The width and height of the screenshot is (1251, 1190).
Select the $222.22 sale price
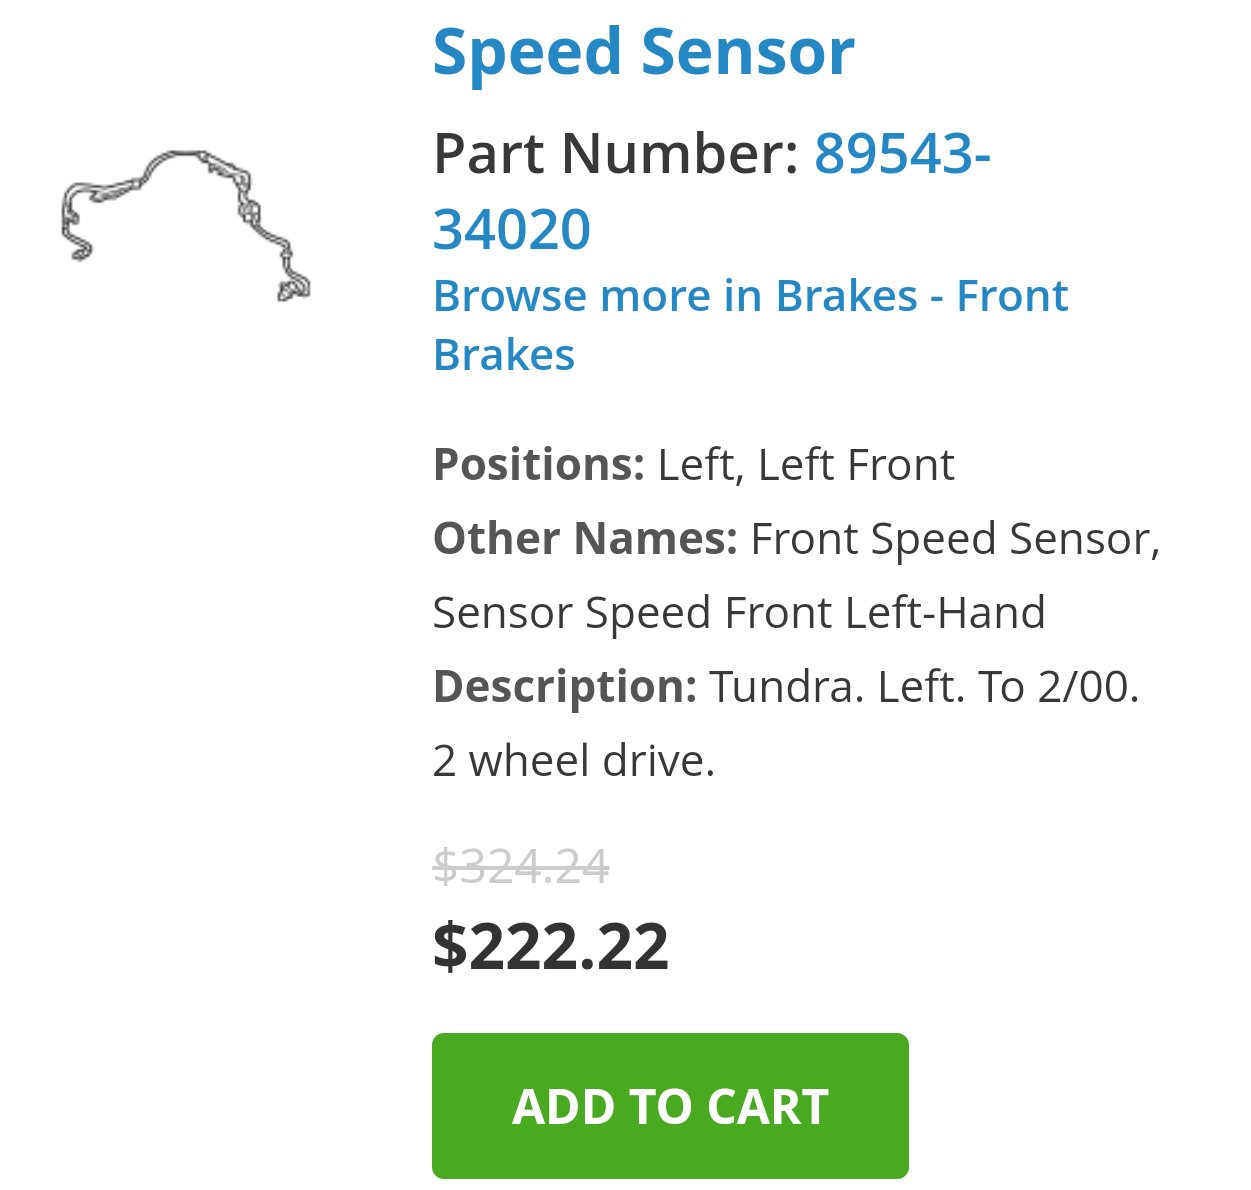point(551,946)
